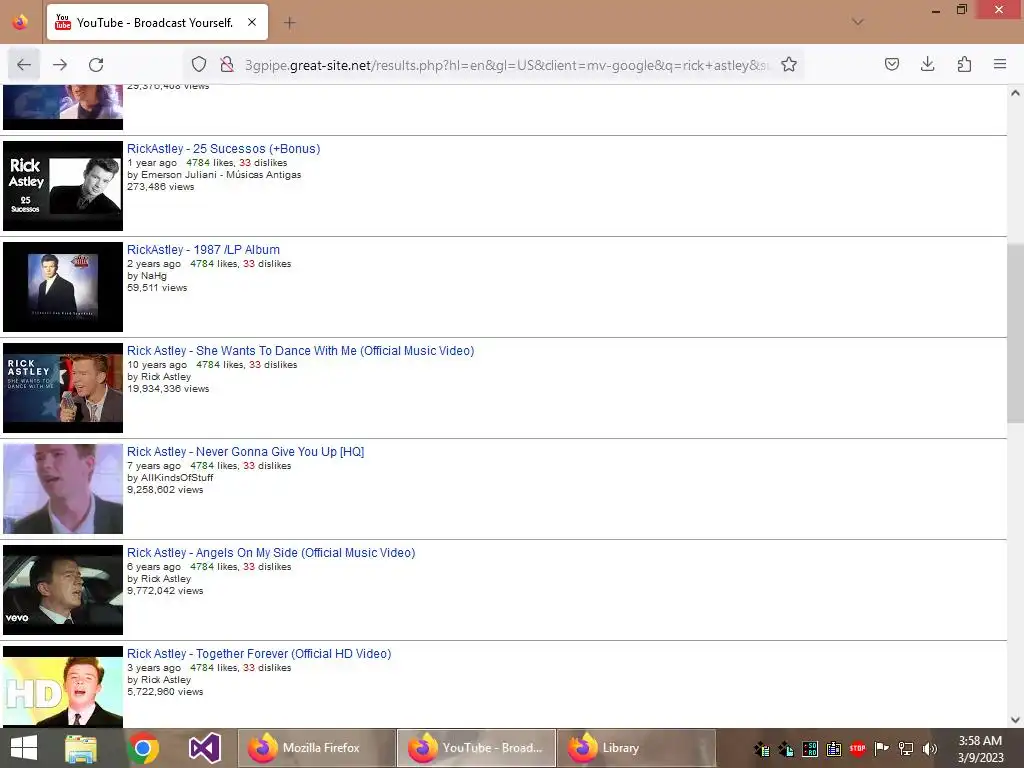Open Together Forever (Official HD Video) link

click(x=259, y=654)
